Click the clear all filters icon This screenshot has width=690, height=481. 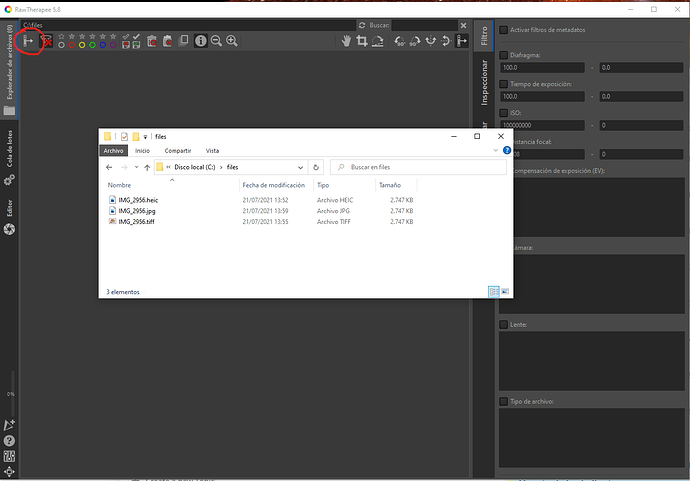(47, 41)
